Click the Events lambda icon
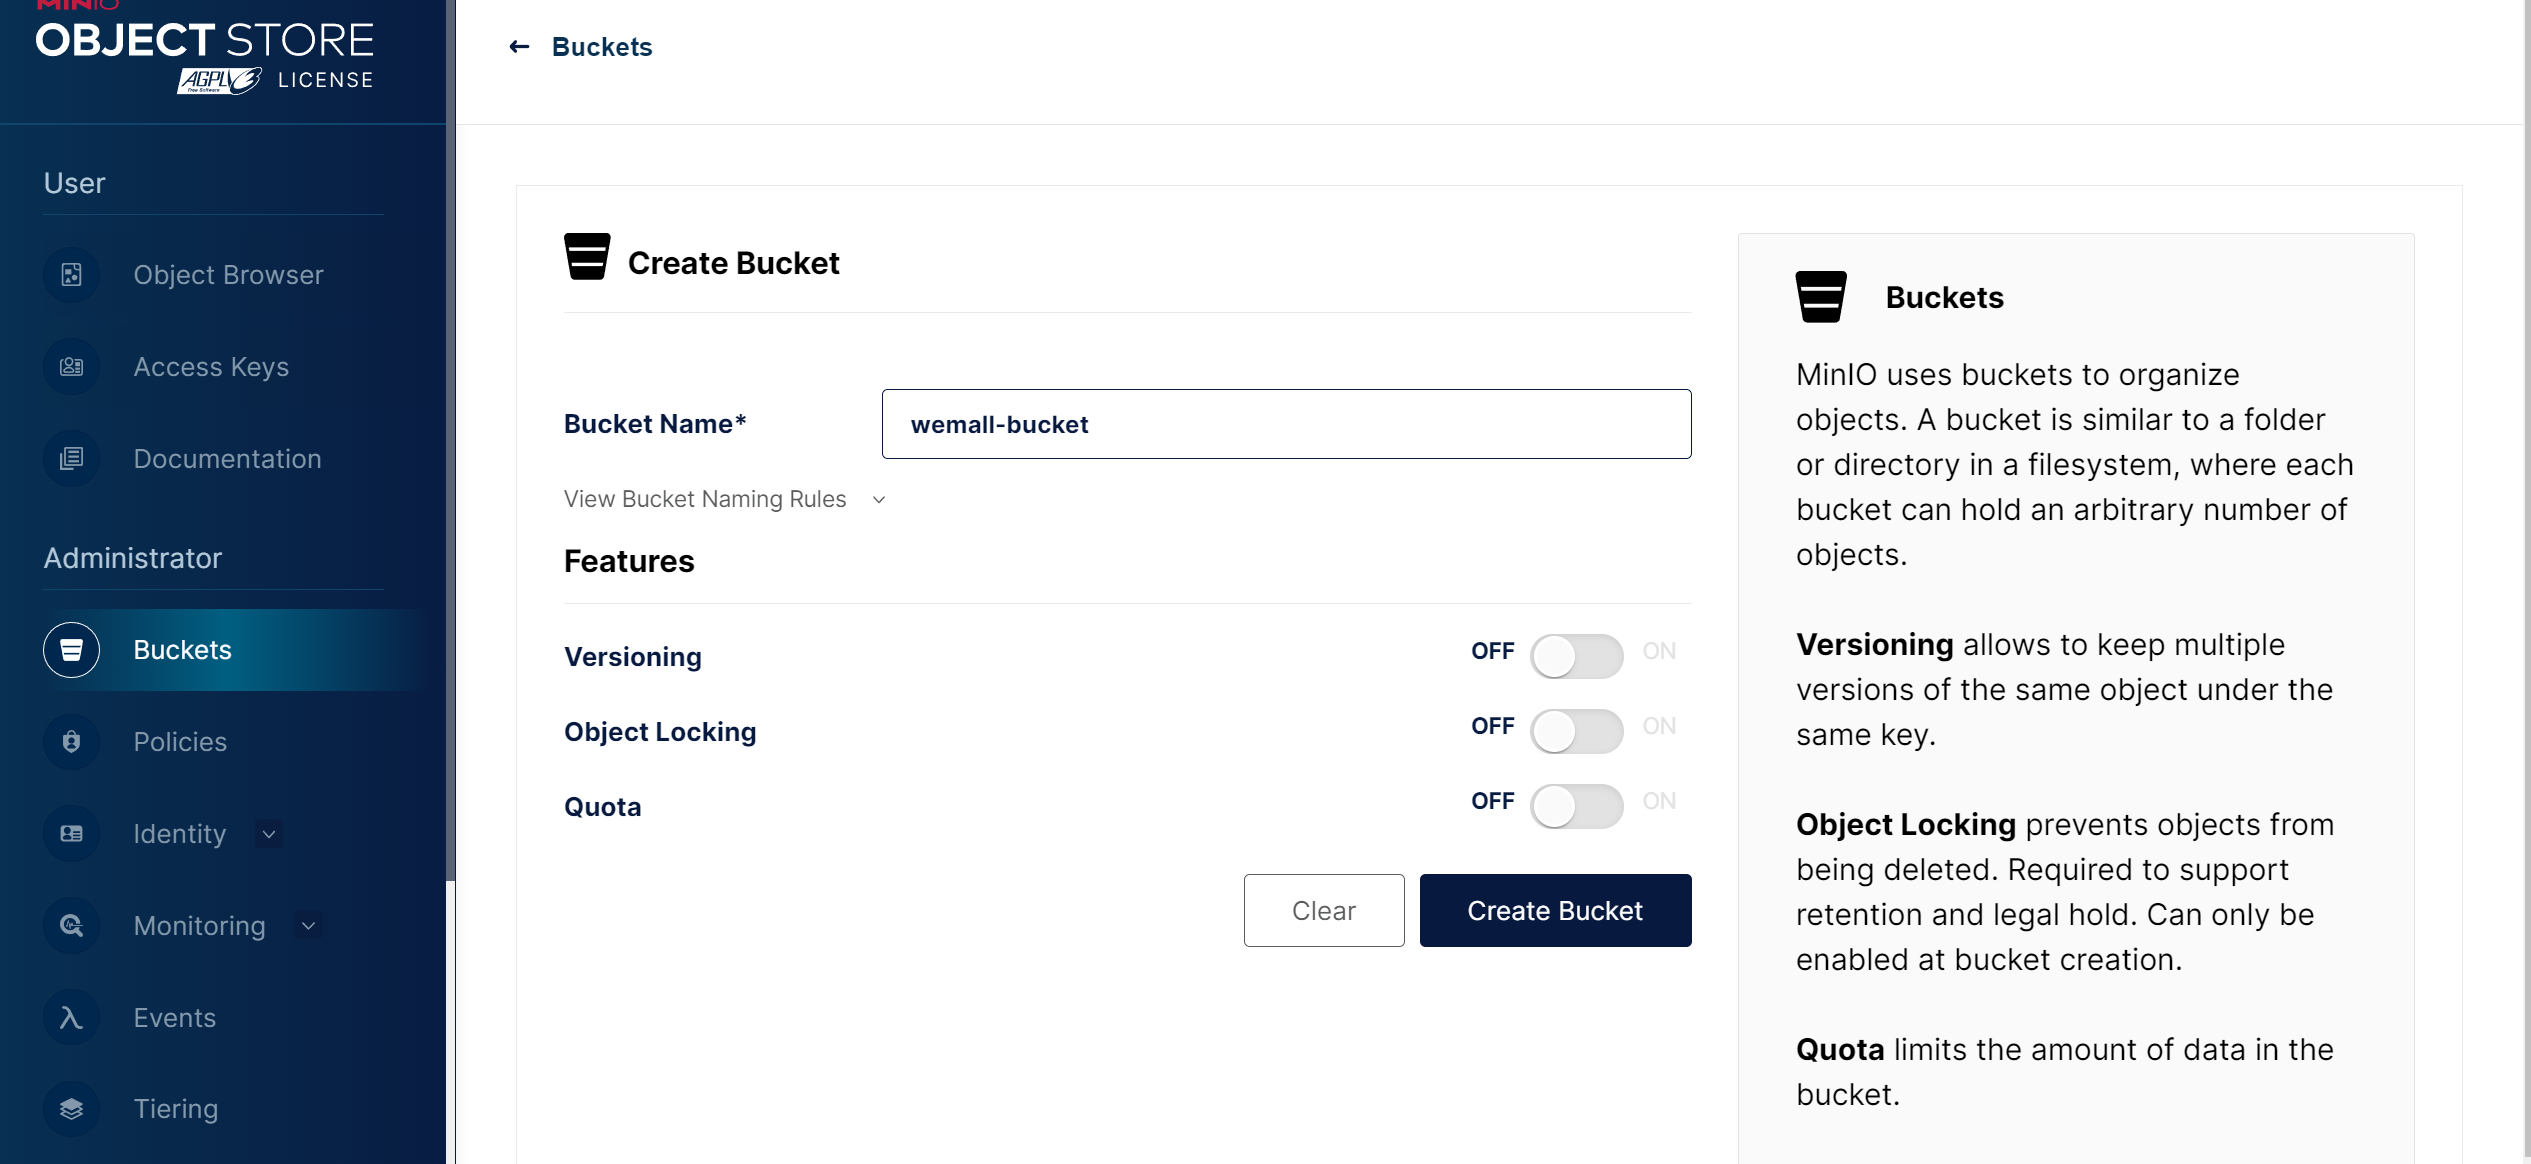 coord(71,1018)
